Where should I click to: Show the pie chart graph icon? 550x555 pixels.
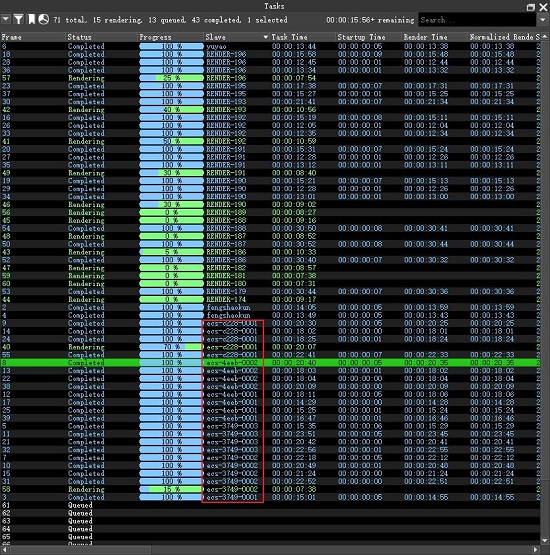tap(44, 19)
